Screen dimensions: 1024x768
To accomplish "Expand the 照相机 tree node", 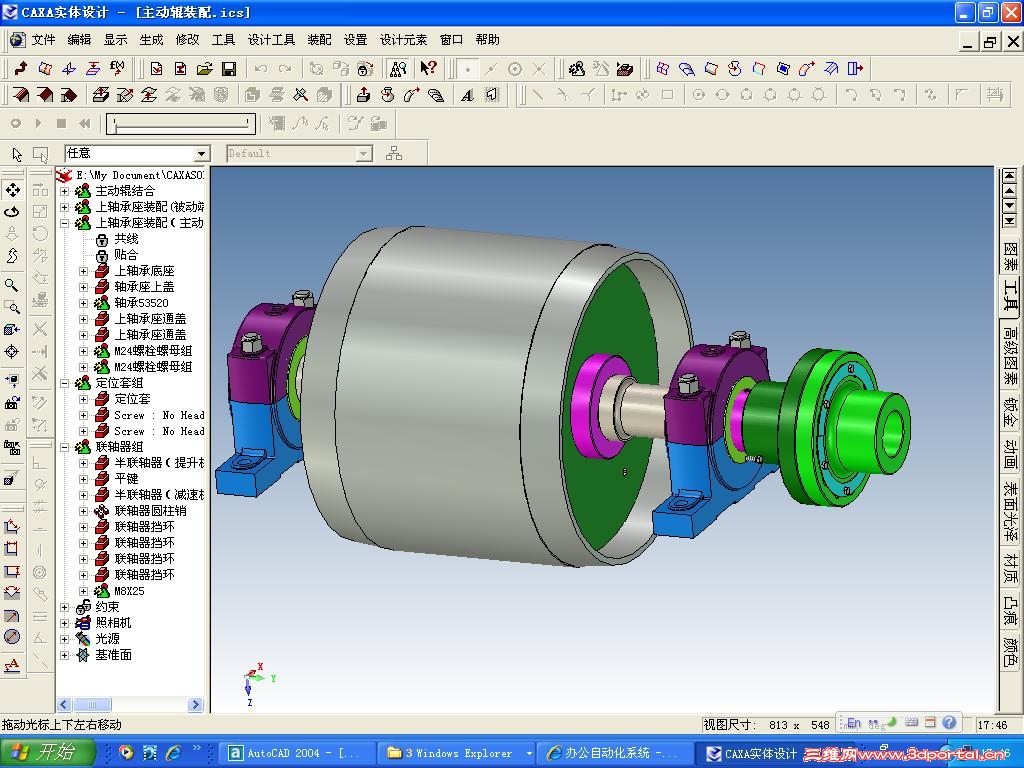I will [x=65, y=624].
